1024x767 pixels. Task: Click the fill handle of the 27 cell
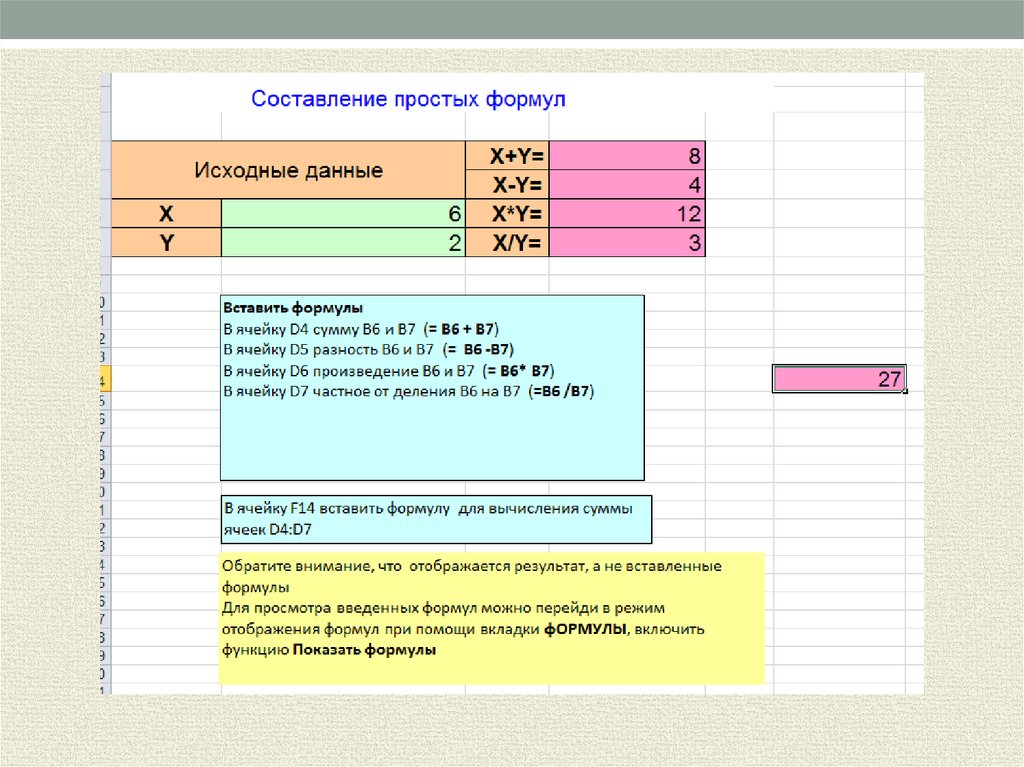coord(905,392)
